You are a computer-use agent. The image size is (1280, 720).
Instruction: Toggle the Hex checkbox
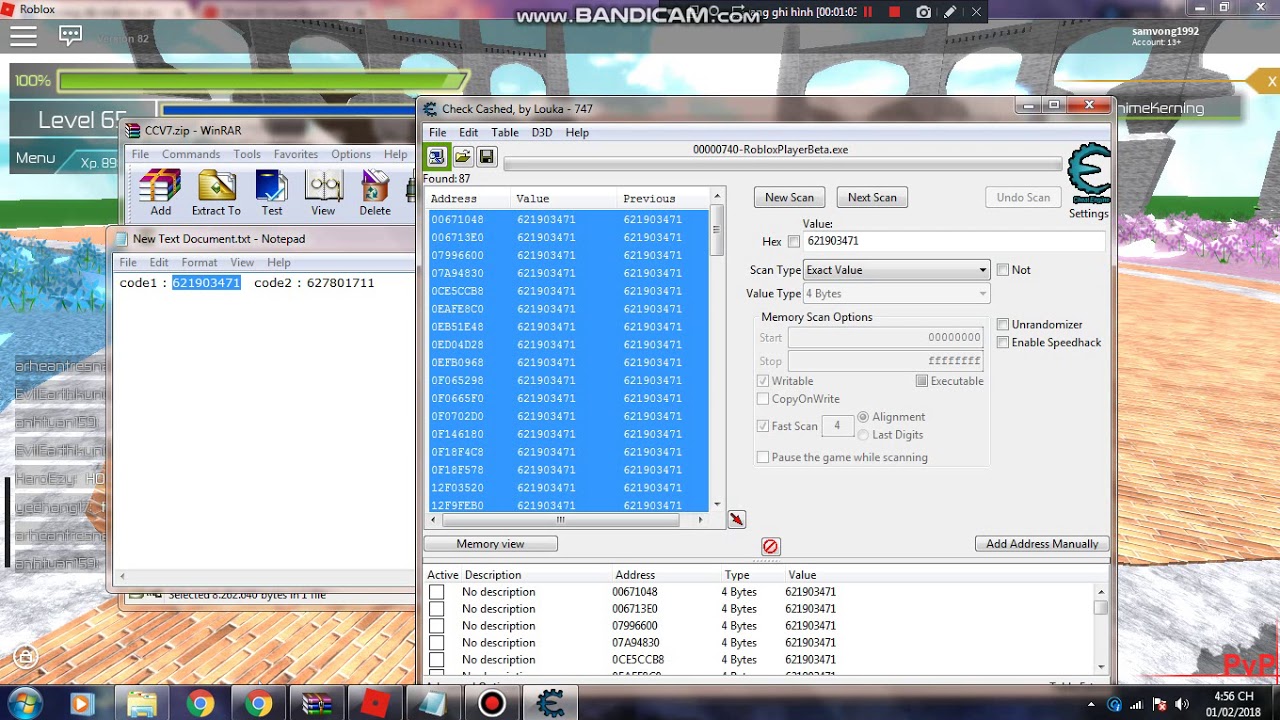pos(794,241)
